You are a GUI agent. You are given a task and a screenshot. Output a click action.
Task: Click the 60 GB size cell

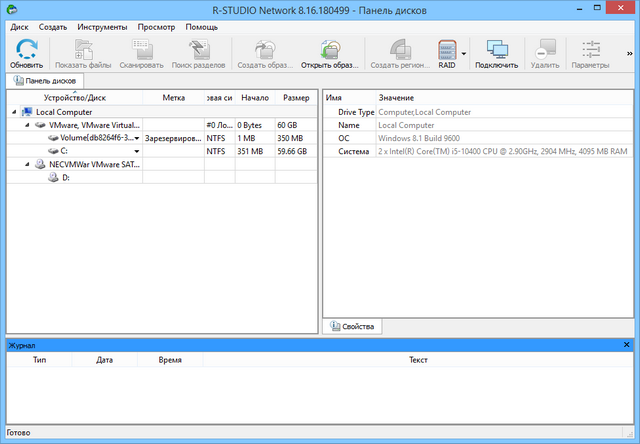[296, 125]
